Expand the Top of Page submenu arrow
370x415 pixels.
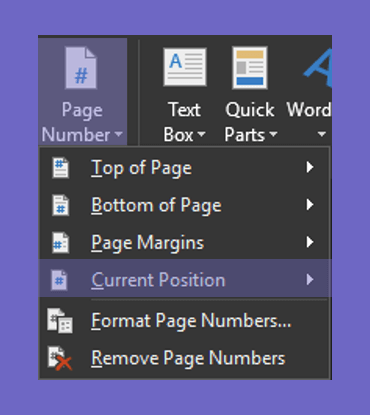click(x=310, y=167)
